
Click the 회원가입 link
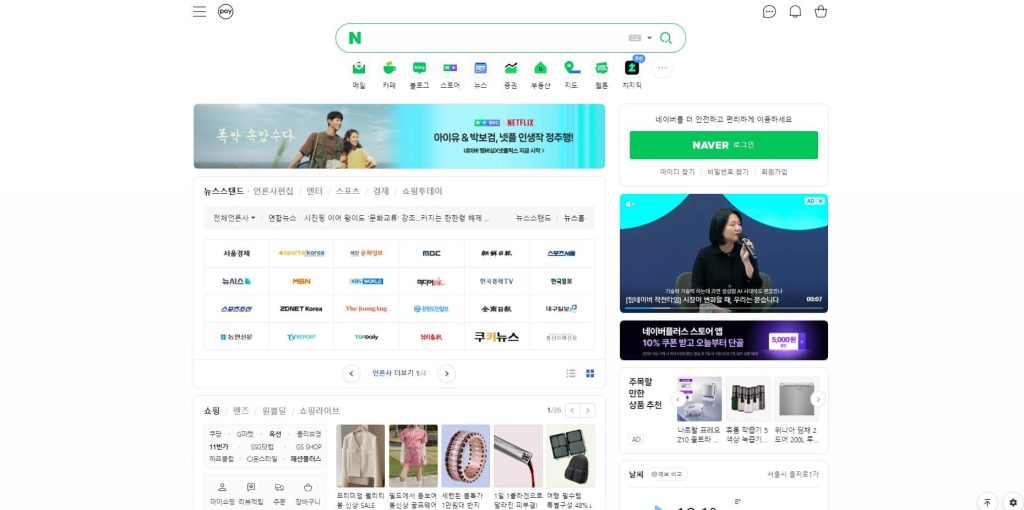[775, 172]
